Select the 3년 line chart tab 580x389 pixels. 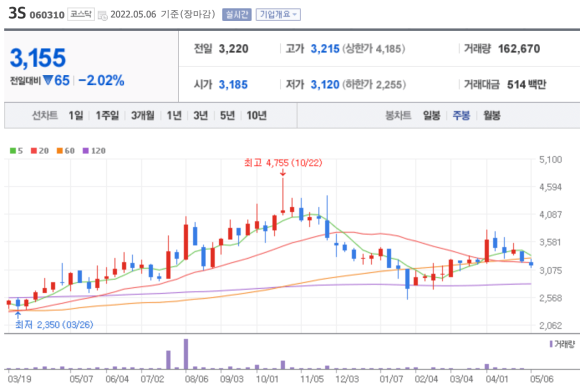click(x=201, y=116)
